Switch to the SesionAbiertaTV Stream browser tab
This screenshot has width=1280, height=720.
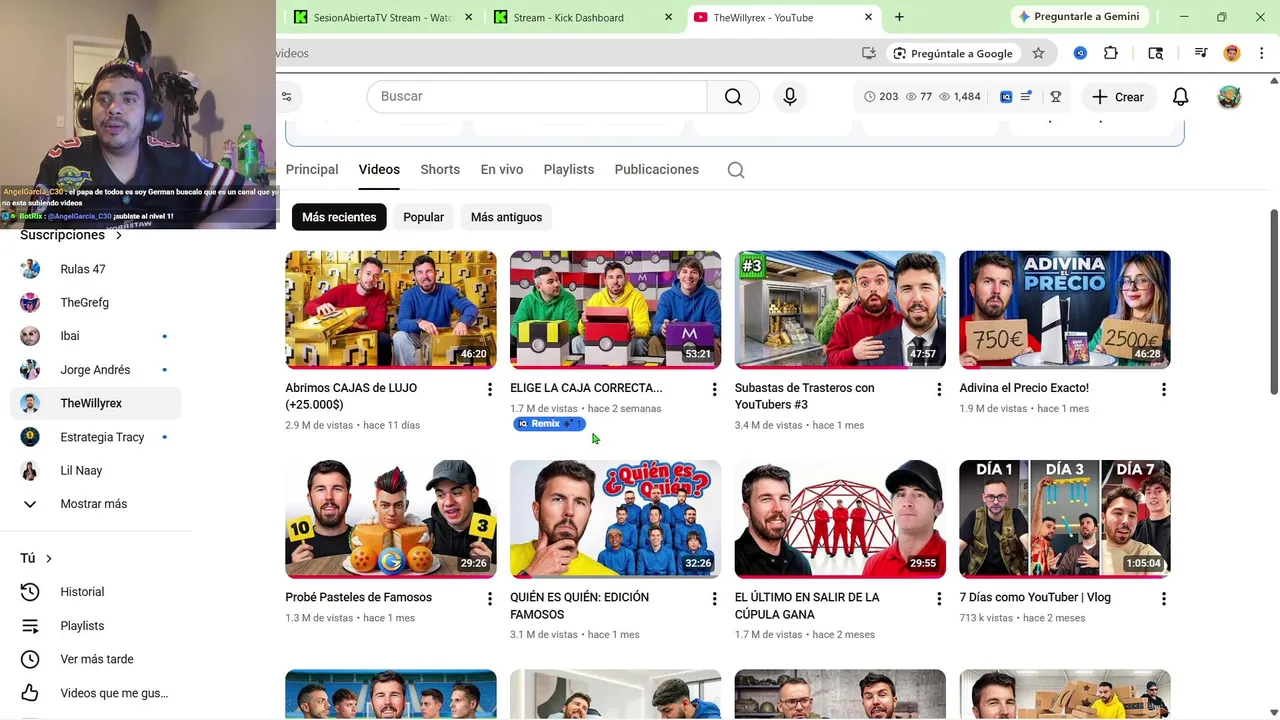click(382, 17)
